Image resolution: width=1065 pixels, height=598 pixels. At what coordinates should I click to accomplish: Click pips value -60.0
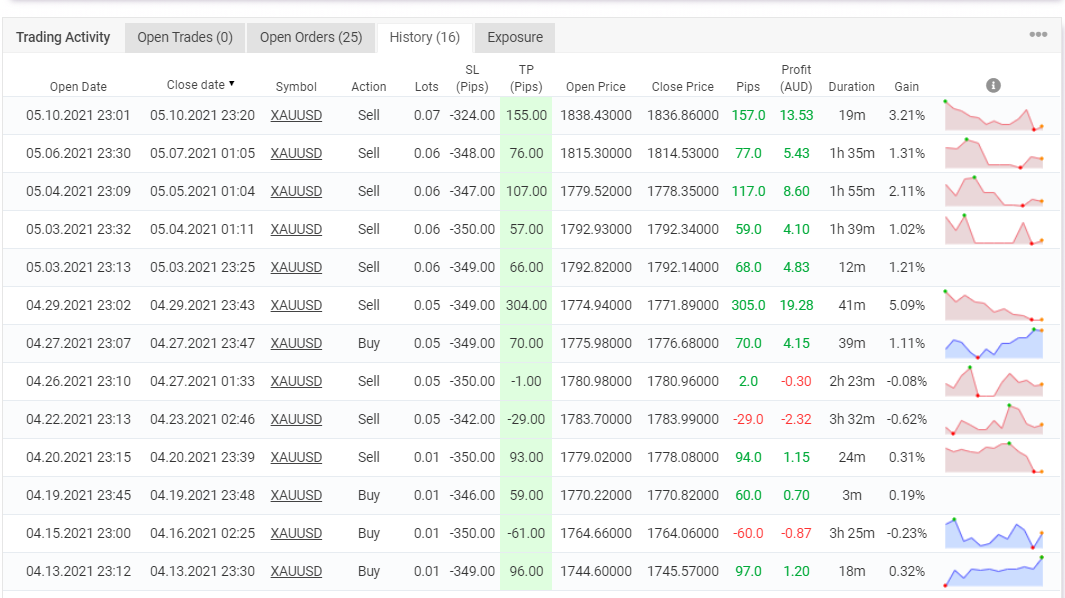pos(748,534)
